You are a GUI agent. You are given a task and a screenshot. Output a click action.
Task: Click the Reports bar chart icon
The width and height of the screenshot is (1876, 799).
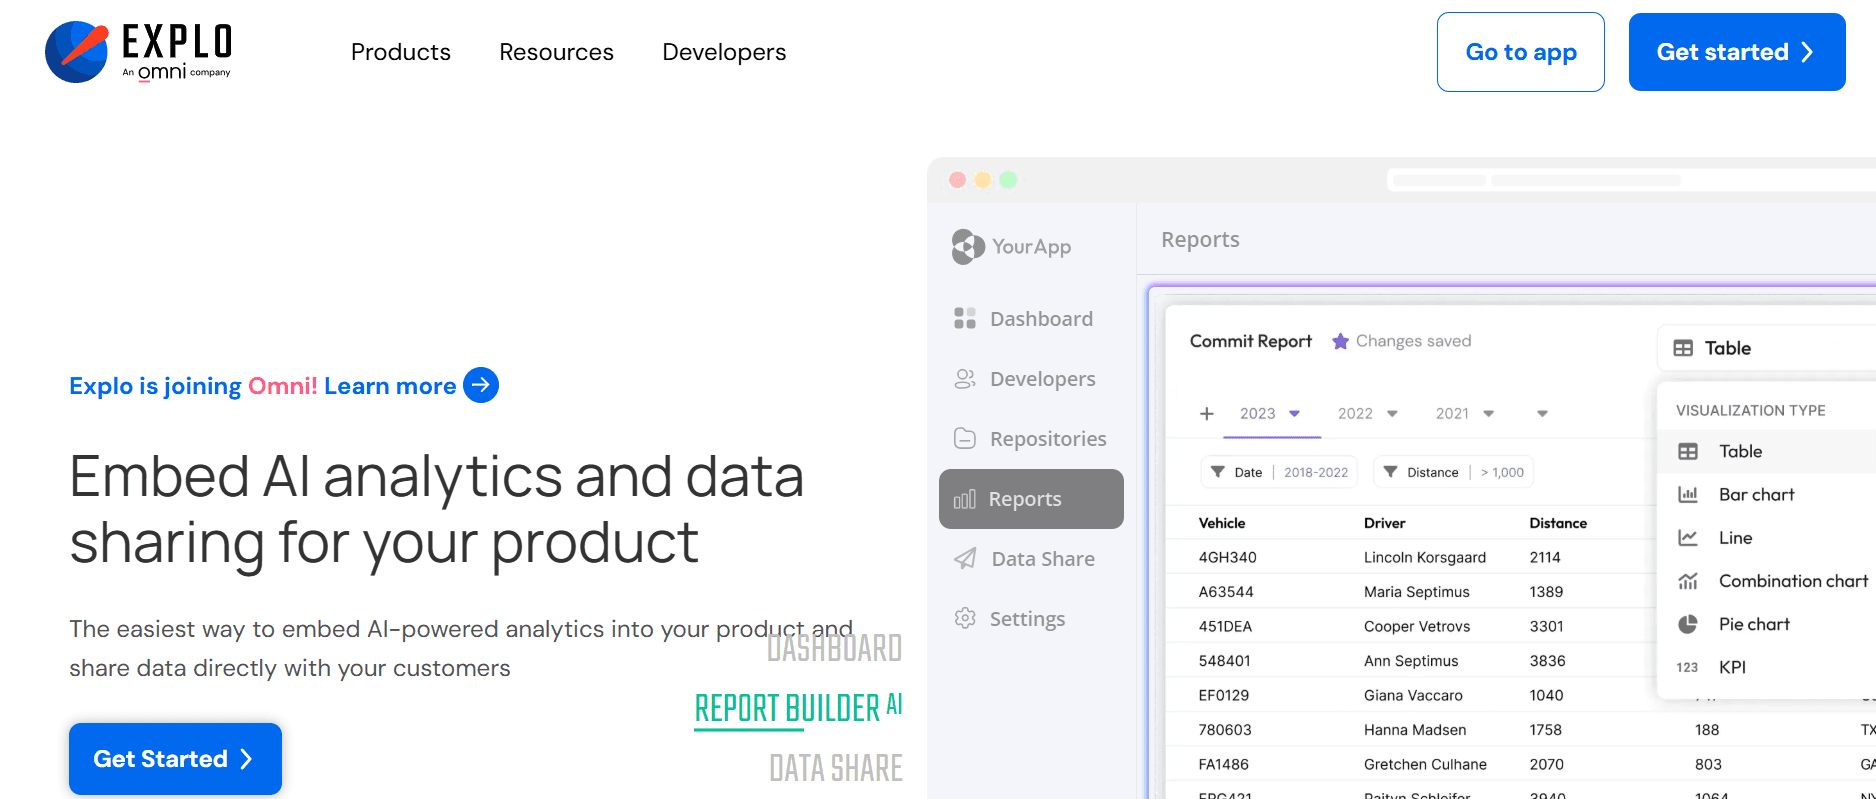[964, 499]
